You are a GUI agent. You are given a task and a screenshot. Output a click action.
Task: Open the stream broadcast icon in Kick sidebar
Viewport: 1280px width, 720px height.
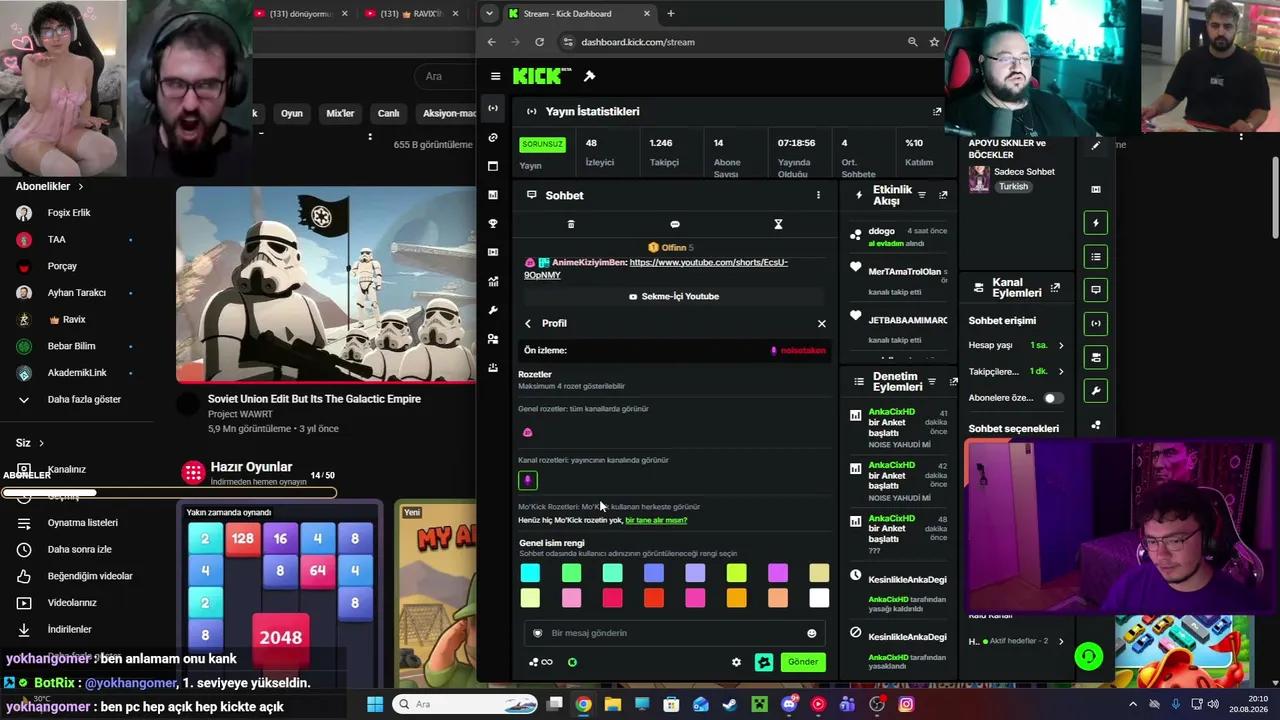(x=493, y=108)
